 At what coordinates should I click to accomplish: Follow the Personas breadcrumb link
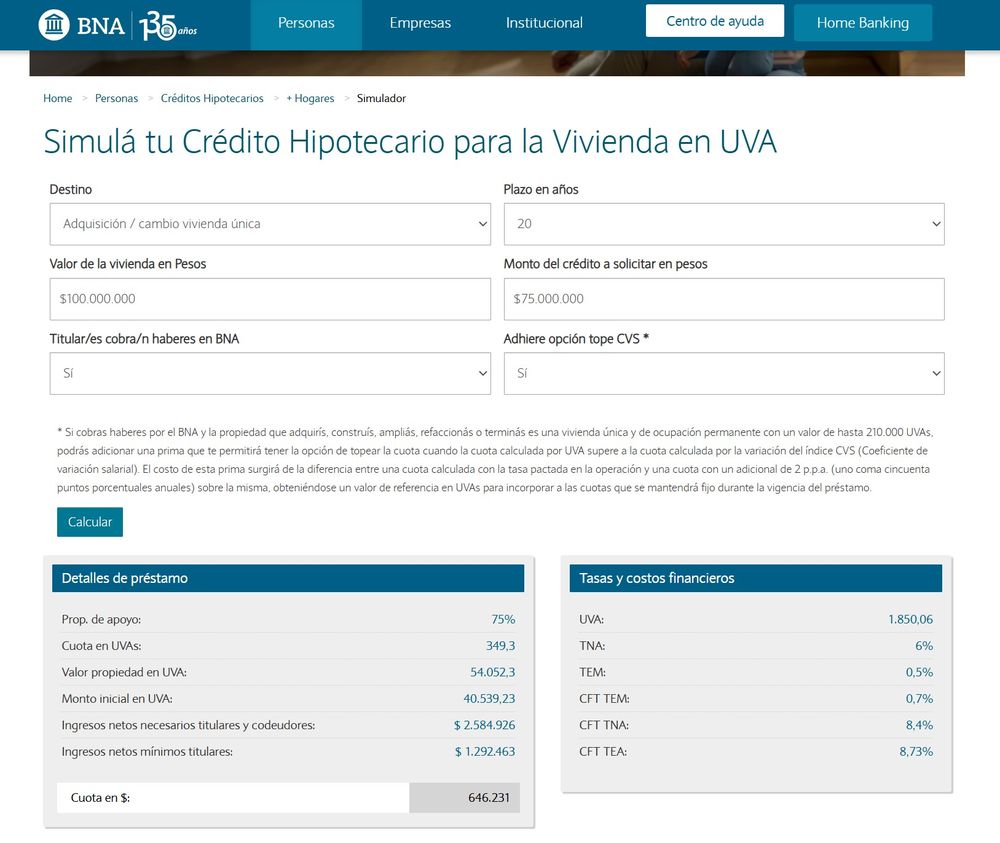[x=116, y=98]
